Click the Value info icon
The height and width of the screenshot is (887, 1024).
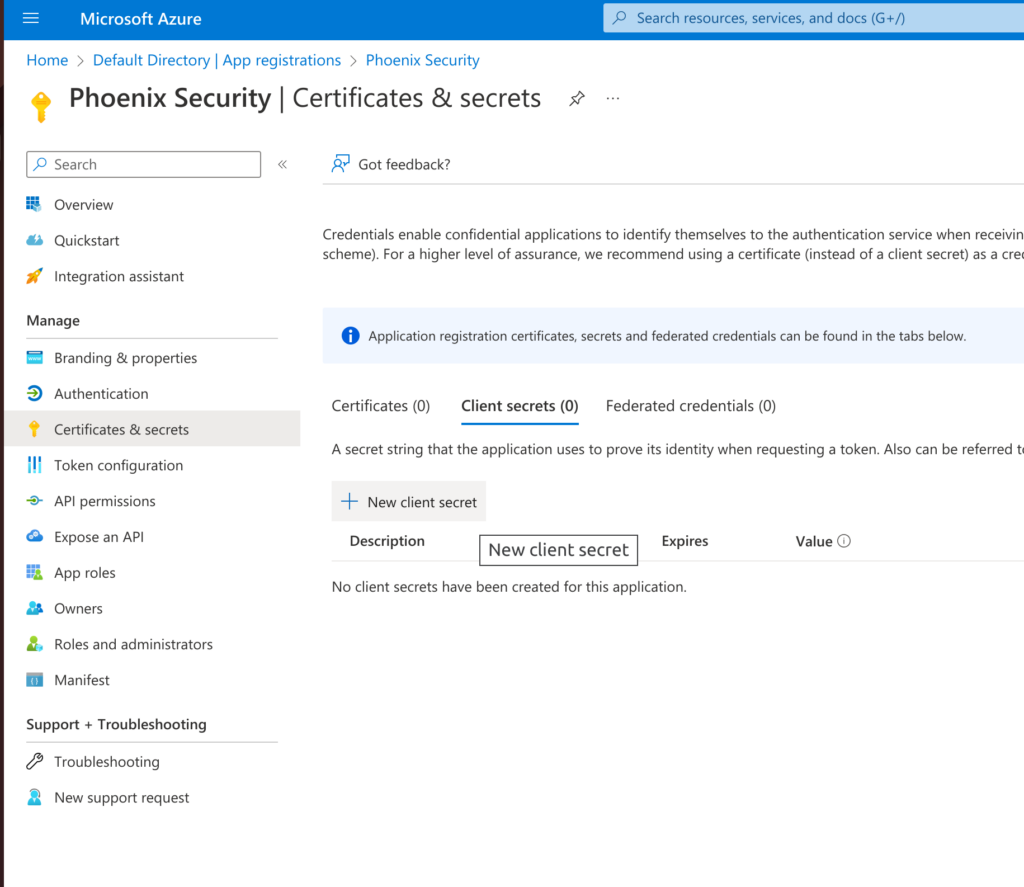[x=844, y=541]
